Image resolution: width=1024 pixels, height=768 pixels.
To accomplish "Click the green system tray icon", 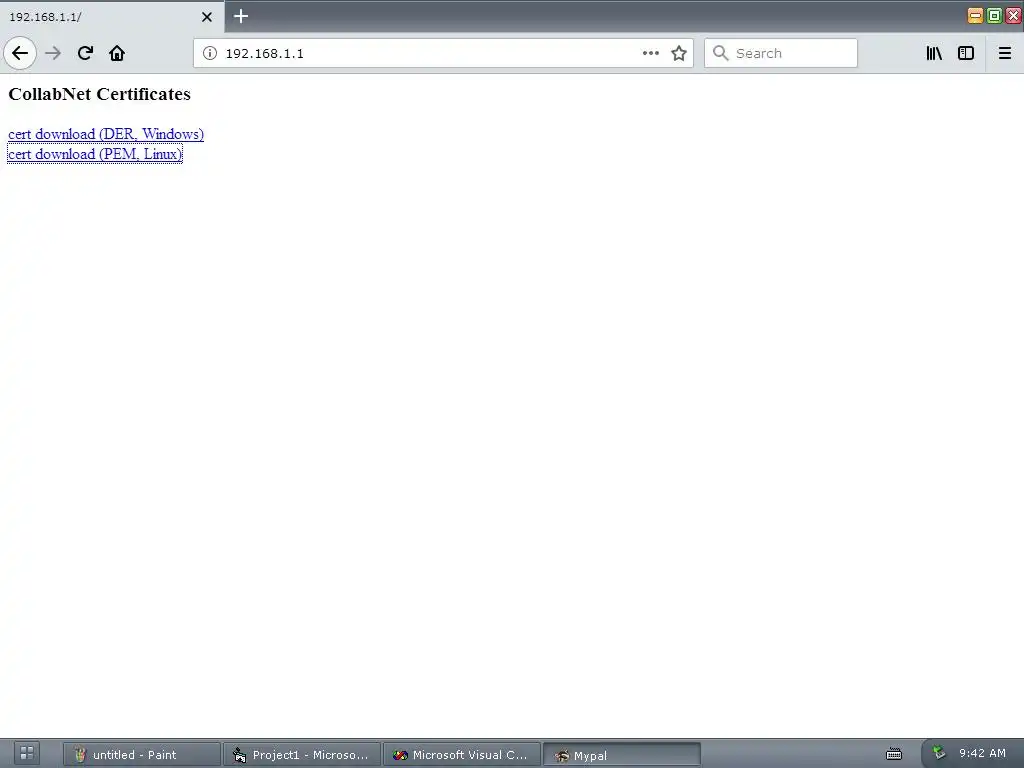I will point(938,752).
